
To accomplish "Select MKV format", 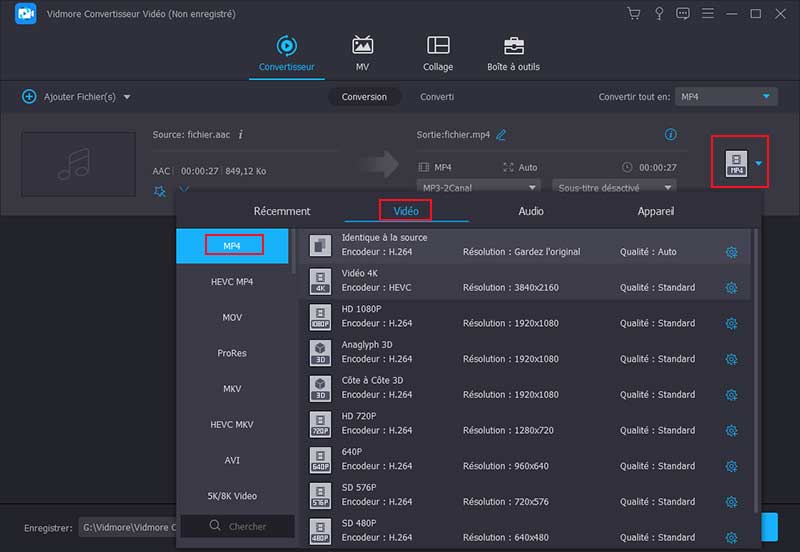I will click(x=232, y=389).
